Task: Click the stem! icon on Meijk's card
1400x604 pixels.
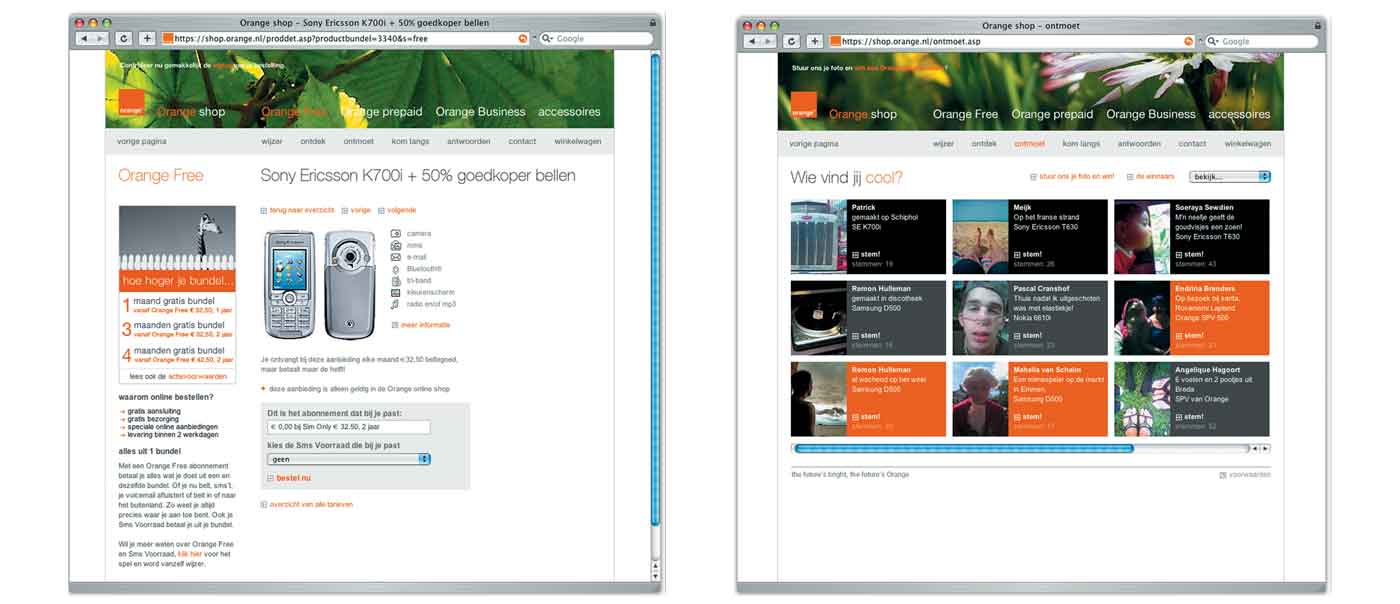Action: coord(1017,254)
